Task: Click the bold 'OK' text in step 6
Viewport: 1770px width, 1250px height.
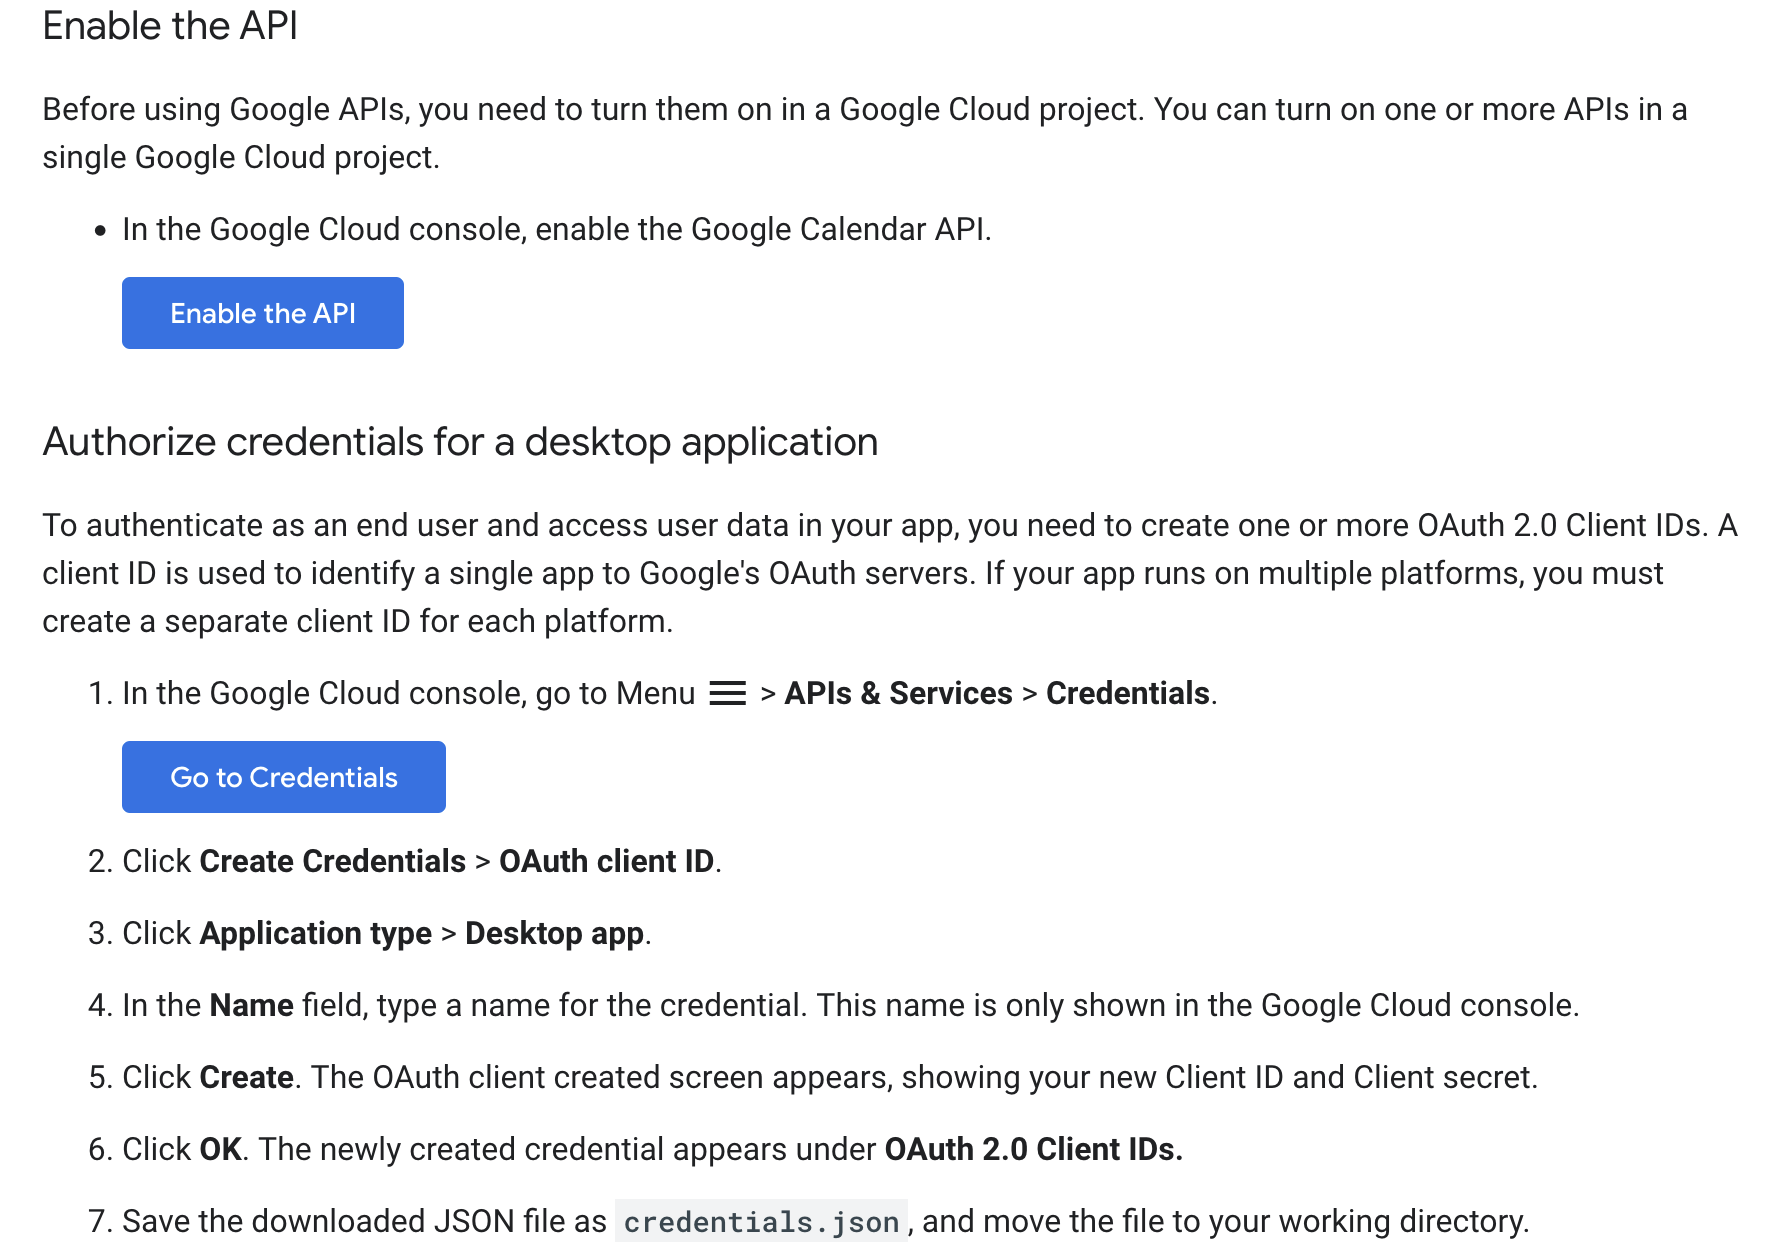Action: pyautogui.click(x=221, y=1149)
